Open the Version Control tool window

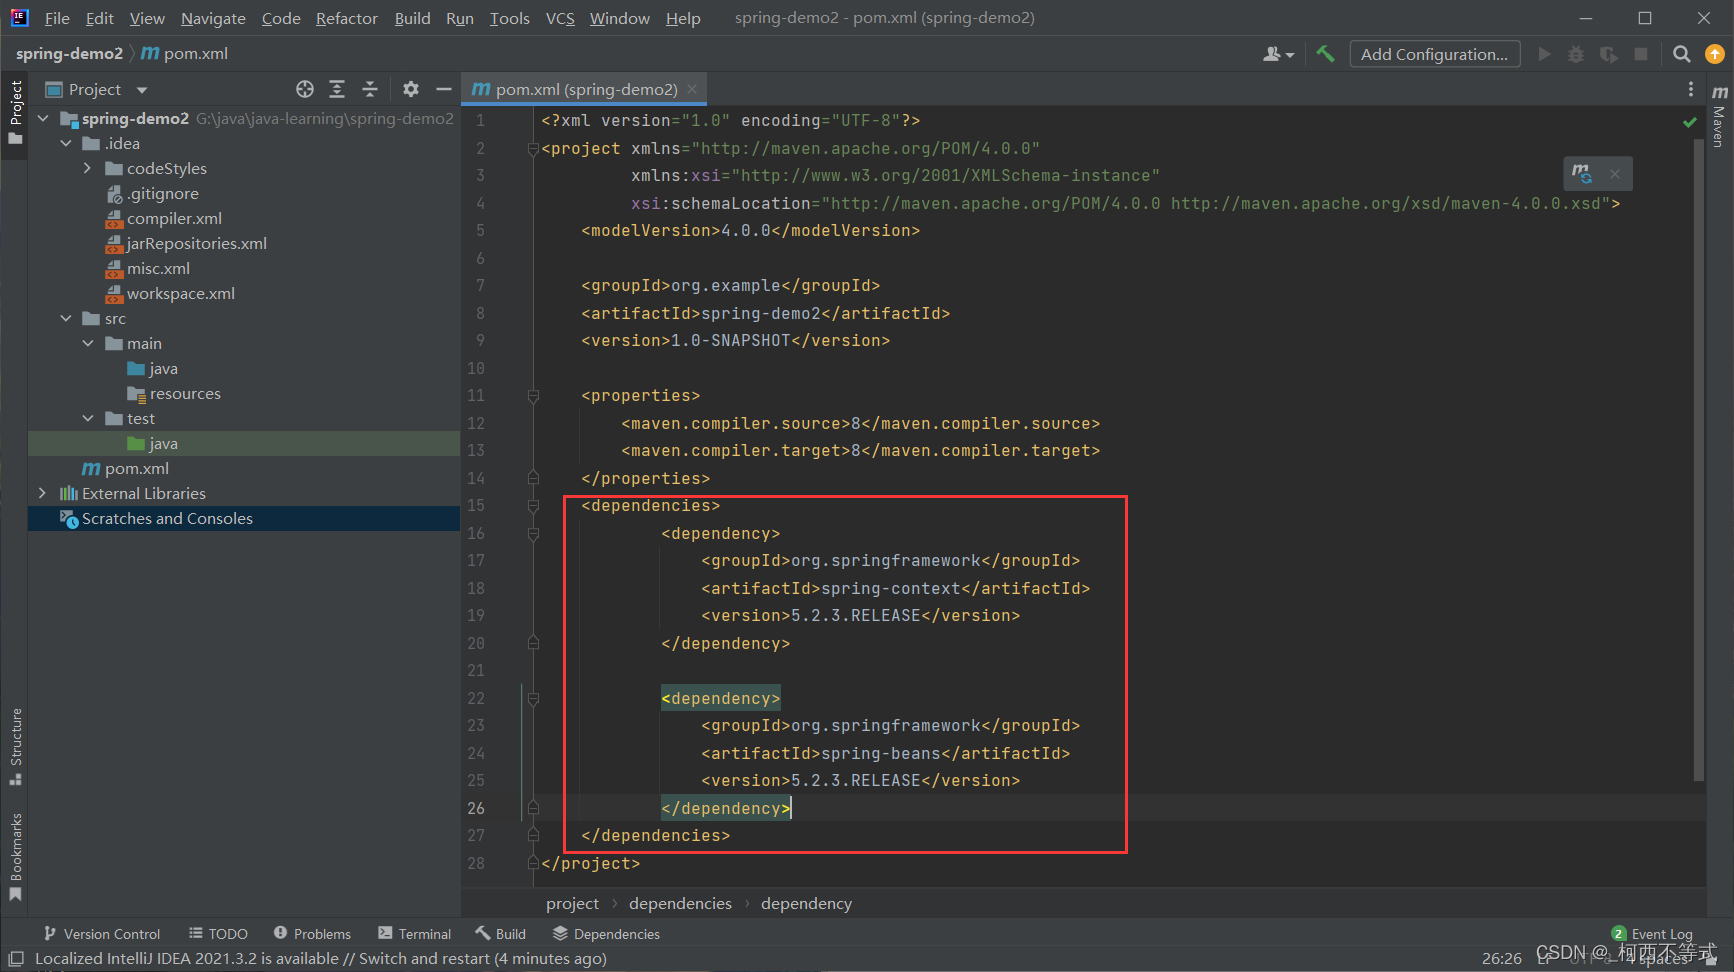(101, 934)
